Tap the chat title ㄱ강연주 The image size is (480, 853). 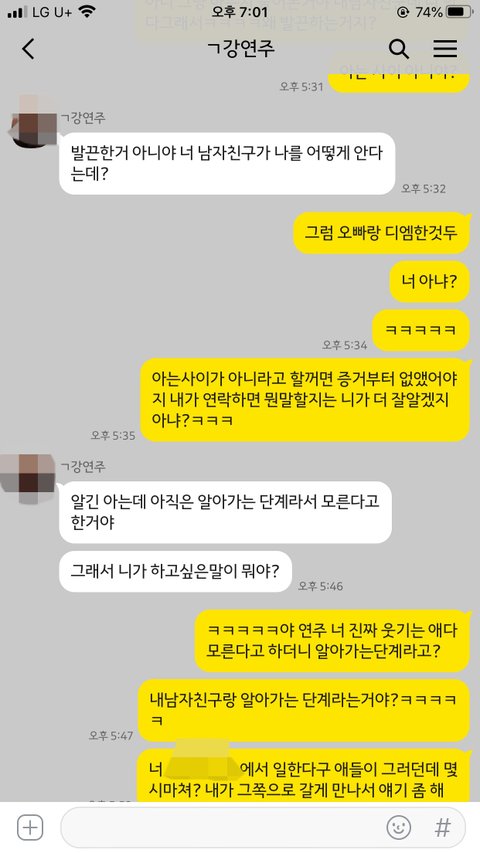[241, 49]
